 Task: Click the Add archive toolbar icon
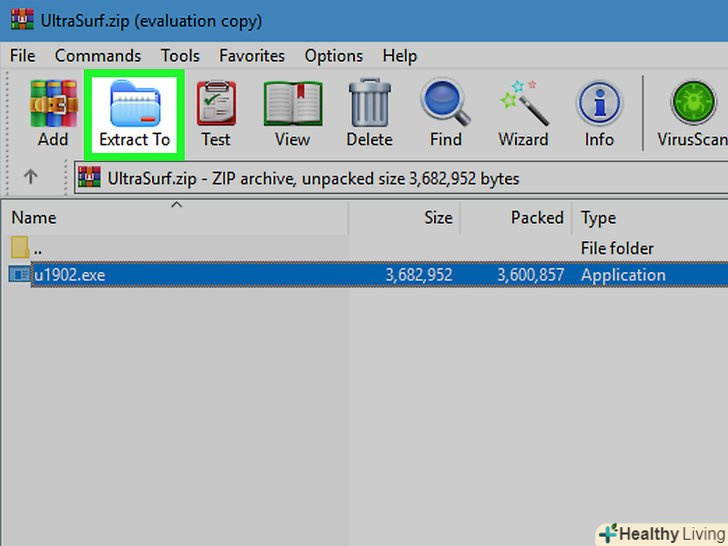coord(53,103)
